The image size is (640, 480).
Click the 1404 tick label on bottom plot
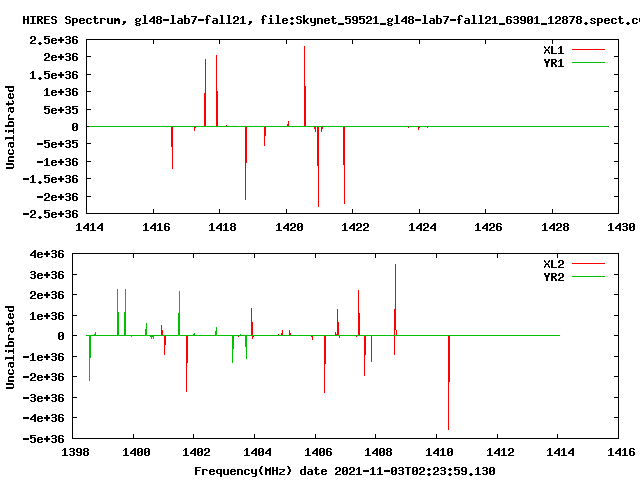click(x=257, y=452)
